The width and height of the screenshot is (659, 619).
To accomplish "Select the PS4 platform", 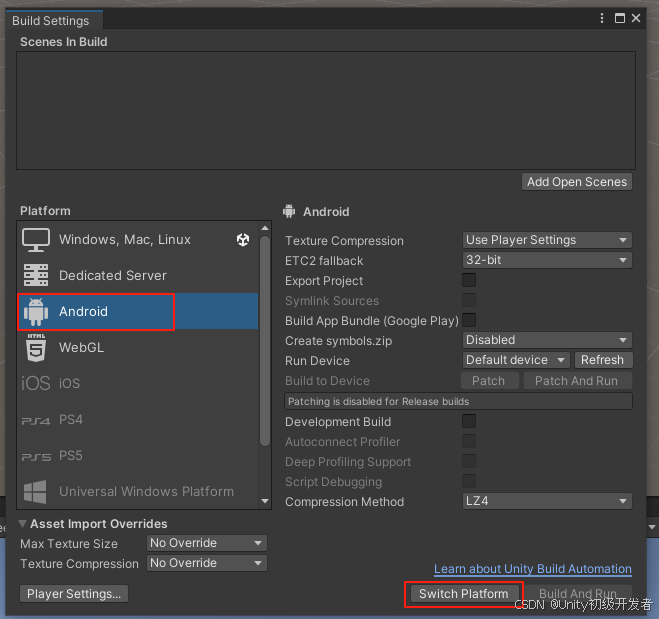I will pos(138,419).
